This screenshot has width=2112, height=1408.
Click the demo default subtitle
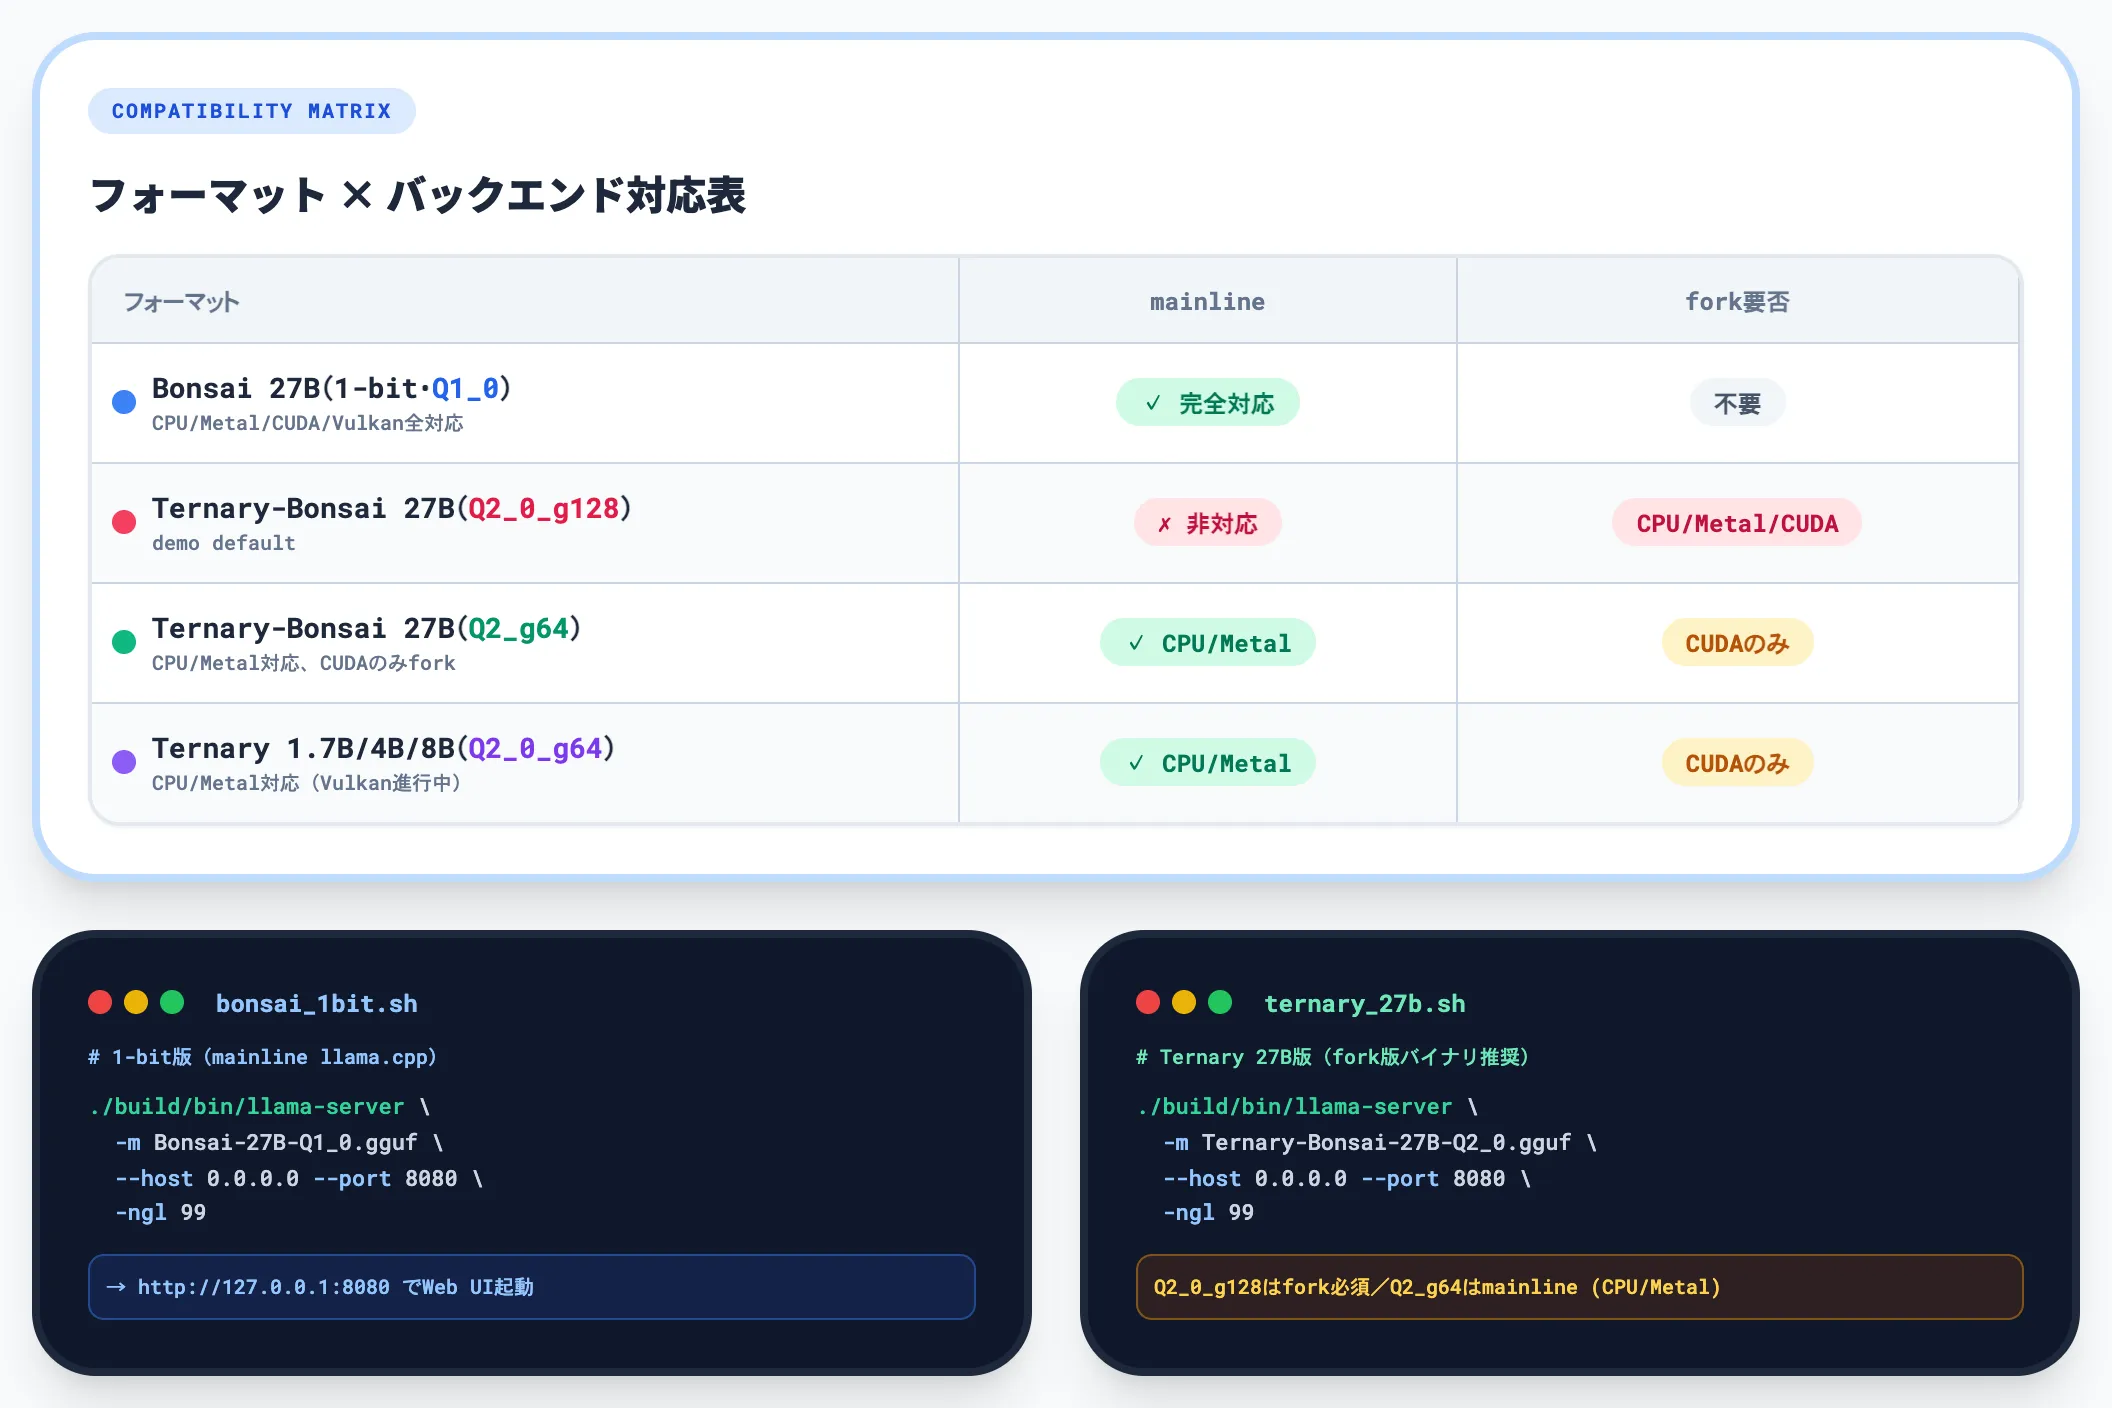click(x=224, y=543)
